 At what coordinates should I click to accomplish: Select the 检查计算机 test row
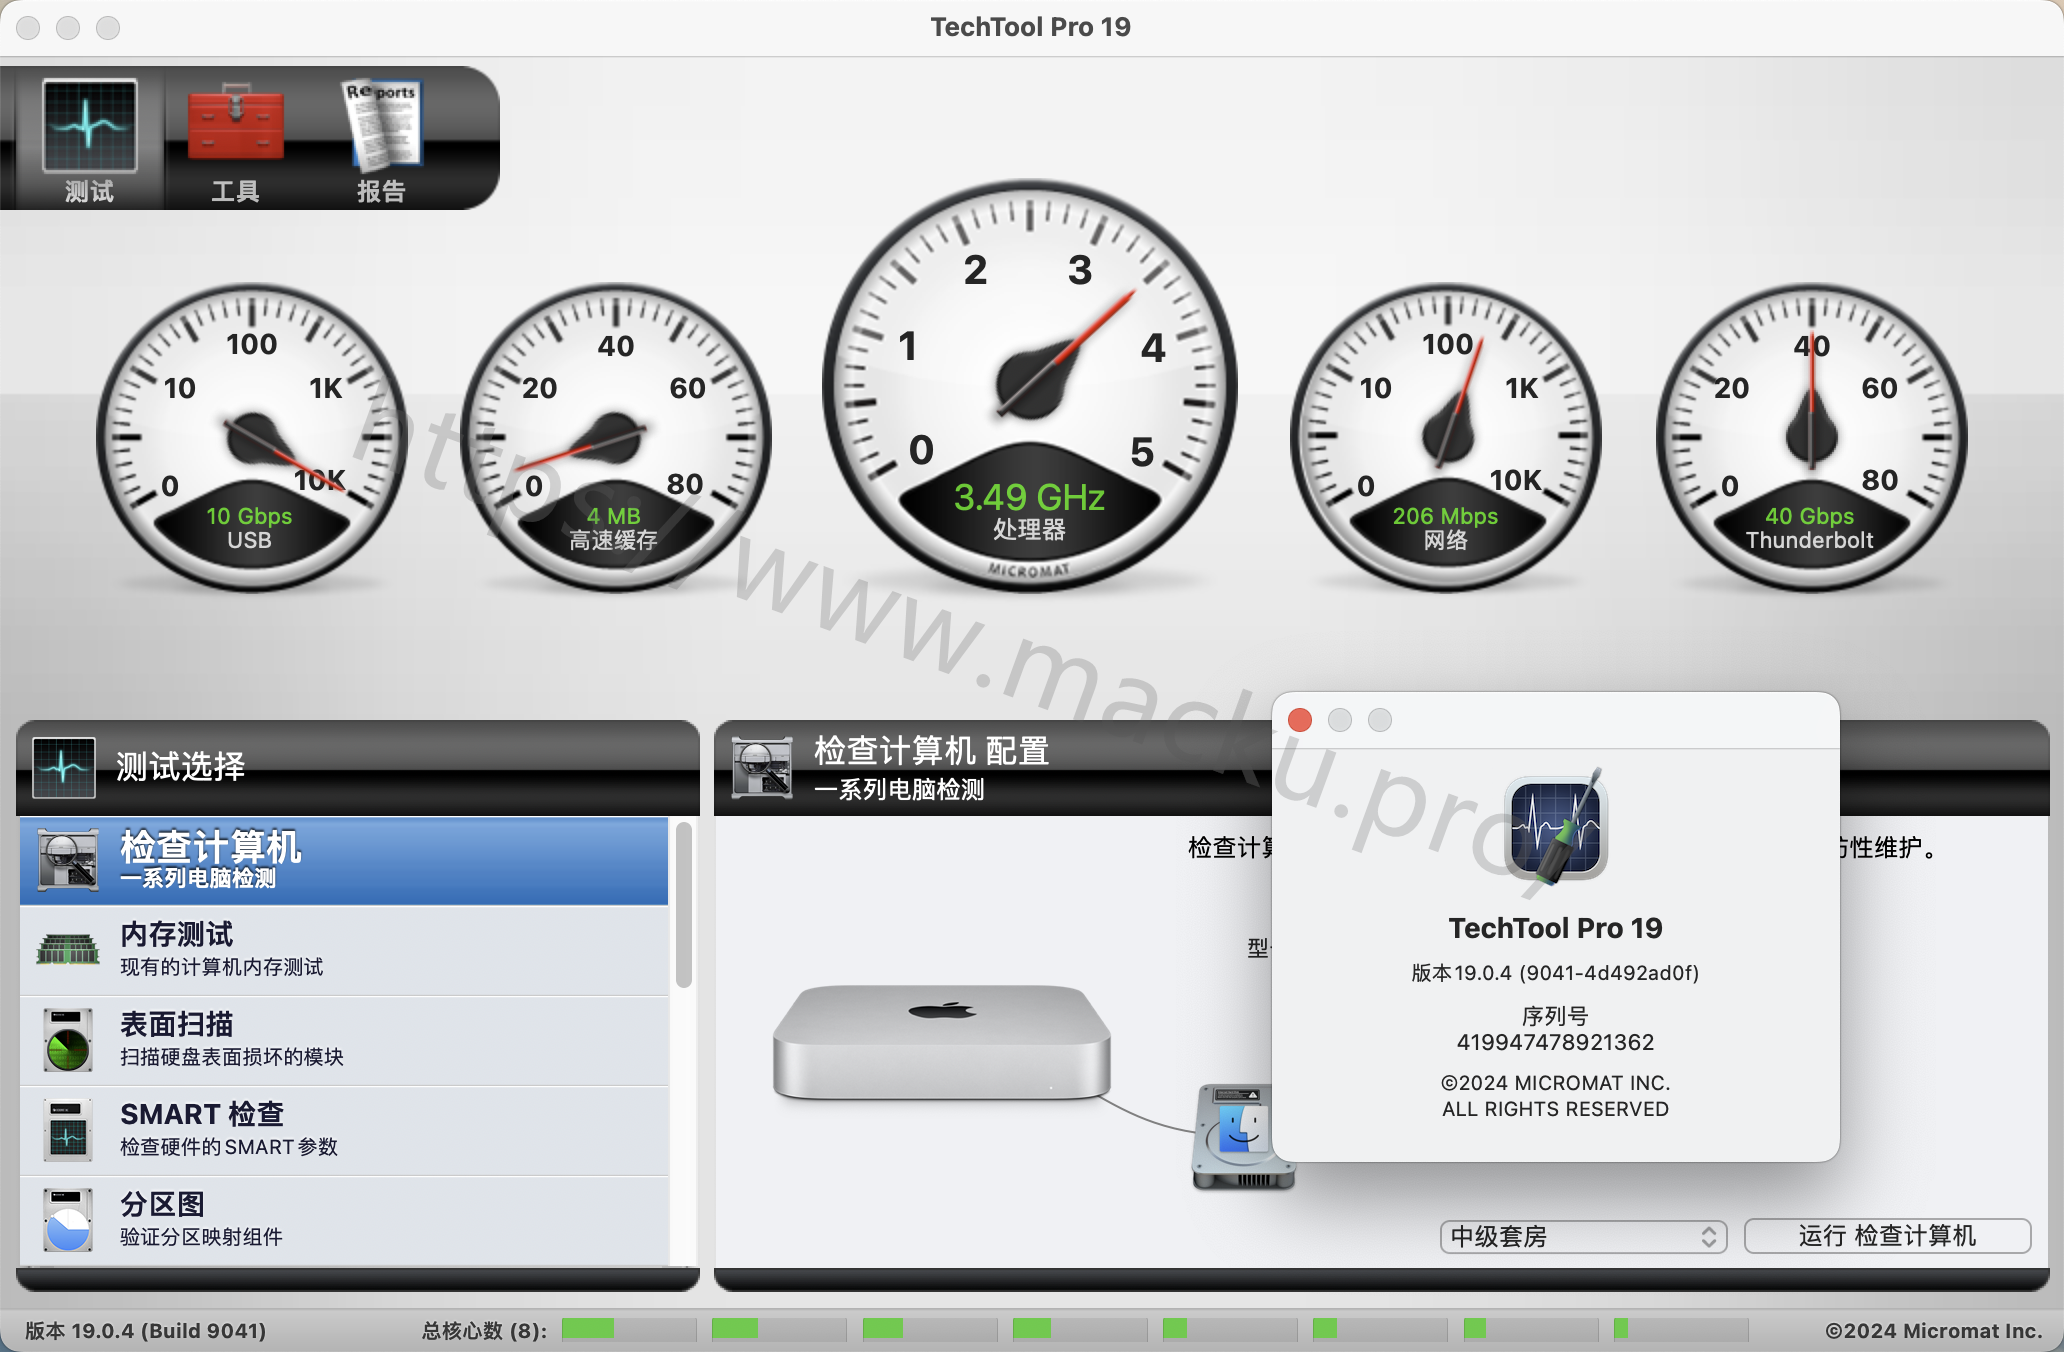tap(344, 861)
